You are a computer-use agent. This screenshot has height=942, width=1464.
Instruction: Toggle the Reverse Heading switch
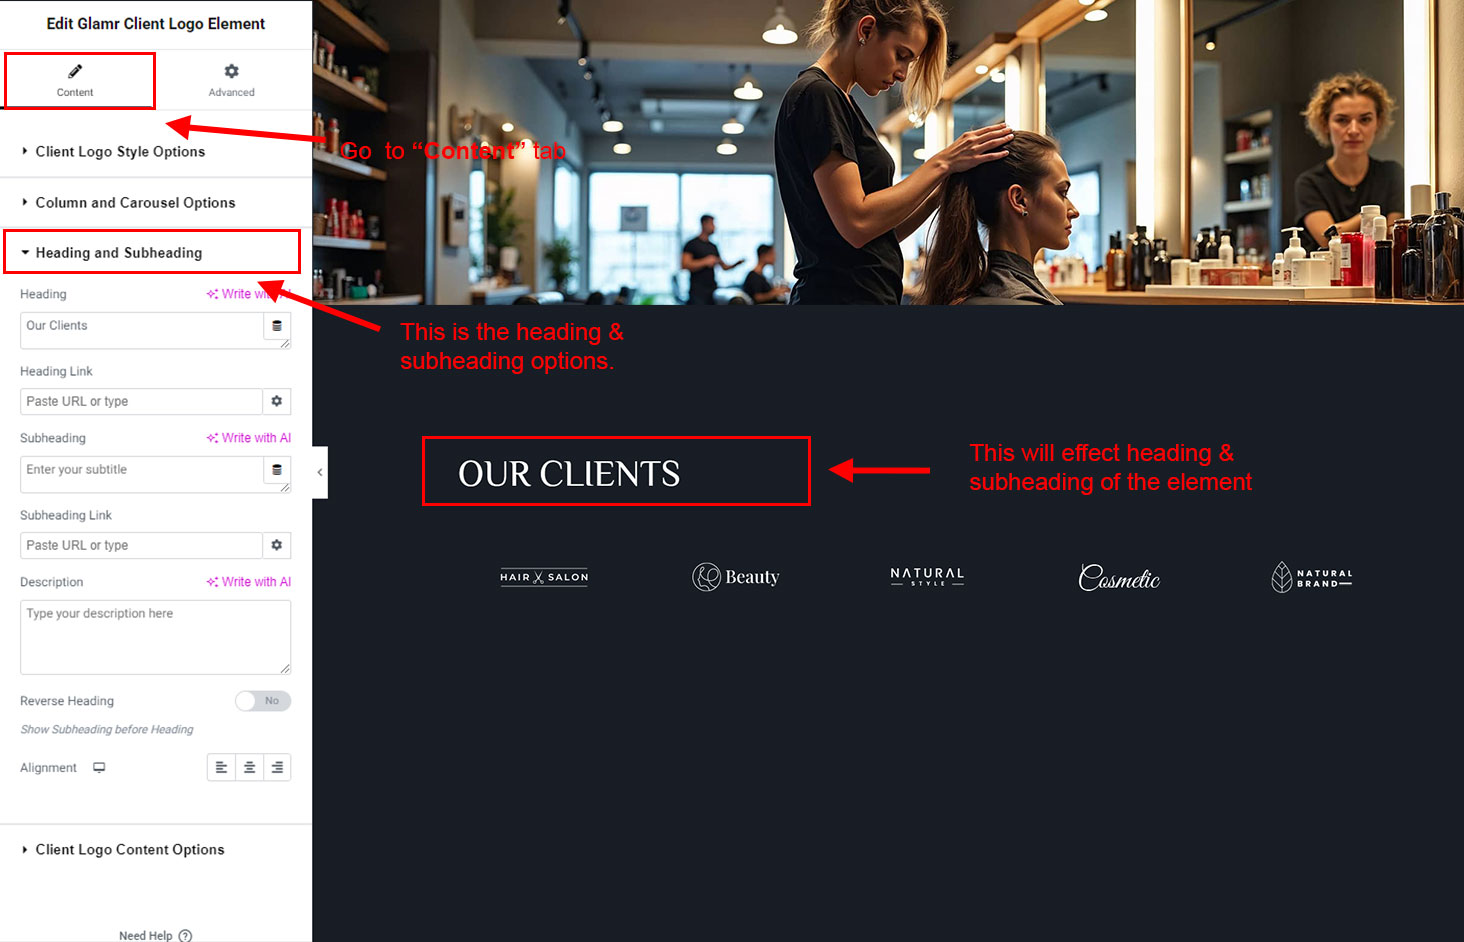tap(263, 701)
